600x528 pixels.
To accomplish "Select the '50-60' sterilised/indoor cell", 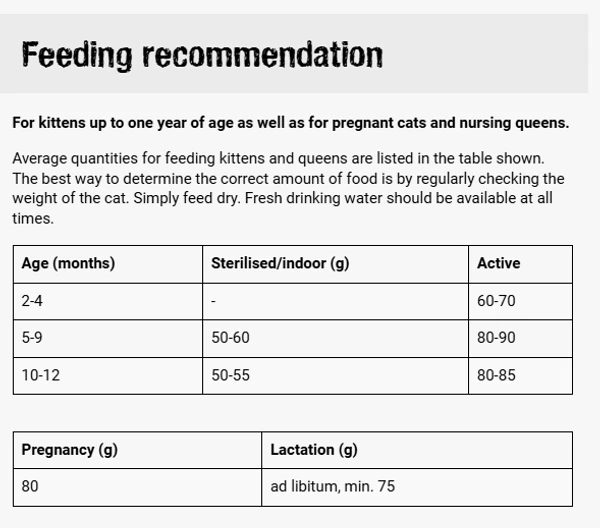I will pyautogui.click(x=230, y=338).
